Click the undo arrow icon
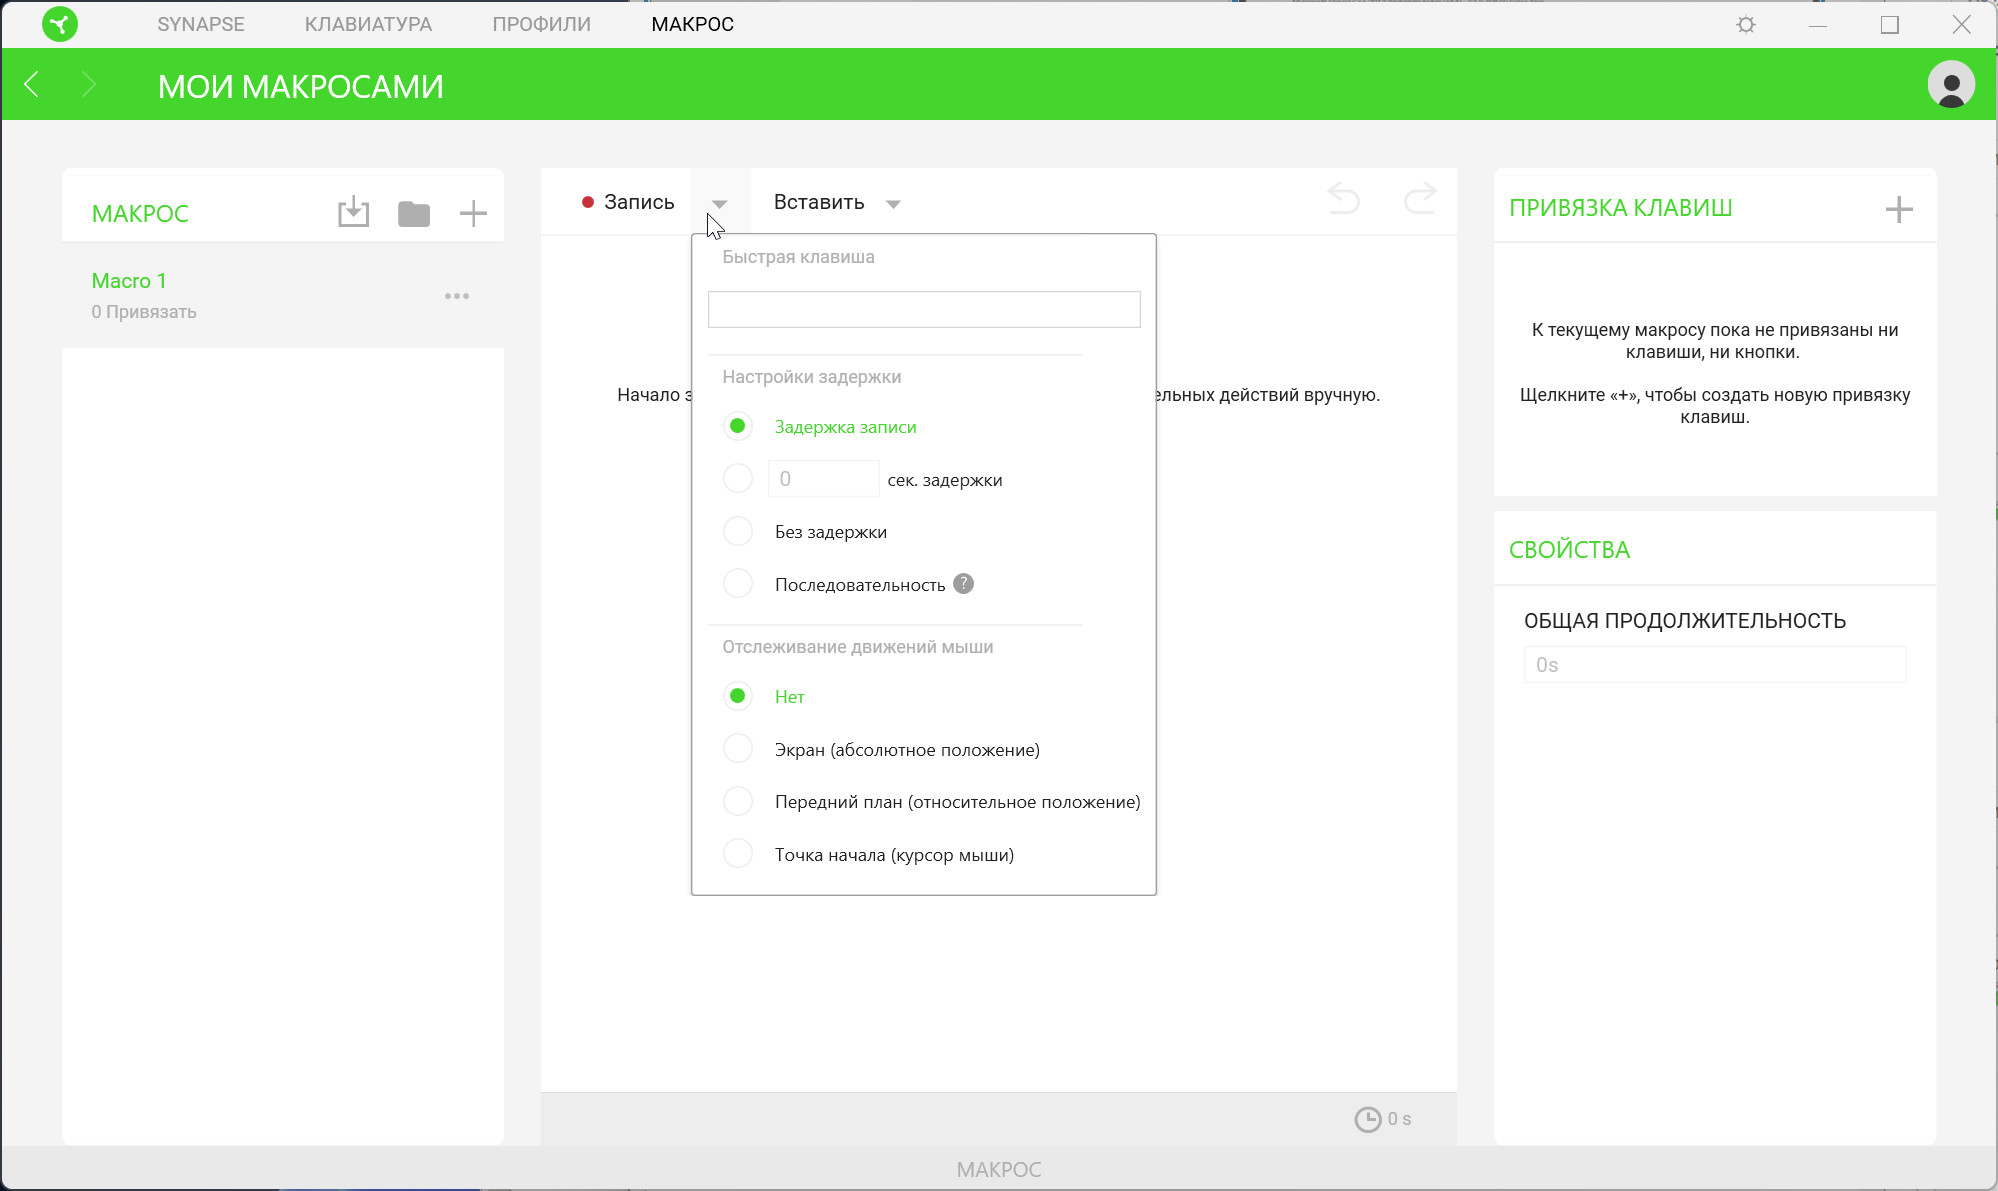The width and height of the screenshot is (1998, 1191). (1343, 200)
